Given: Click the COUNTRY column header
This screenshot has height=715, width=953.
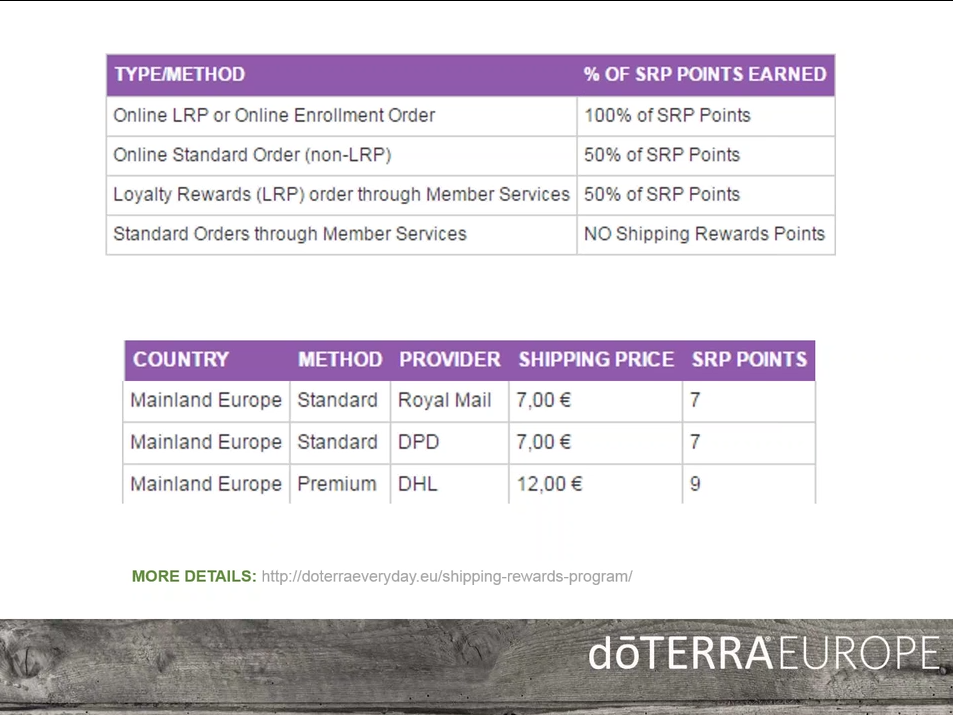Looking at the screenshot, I should click(x=181, y=359).
